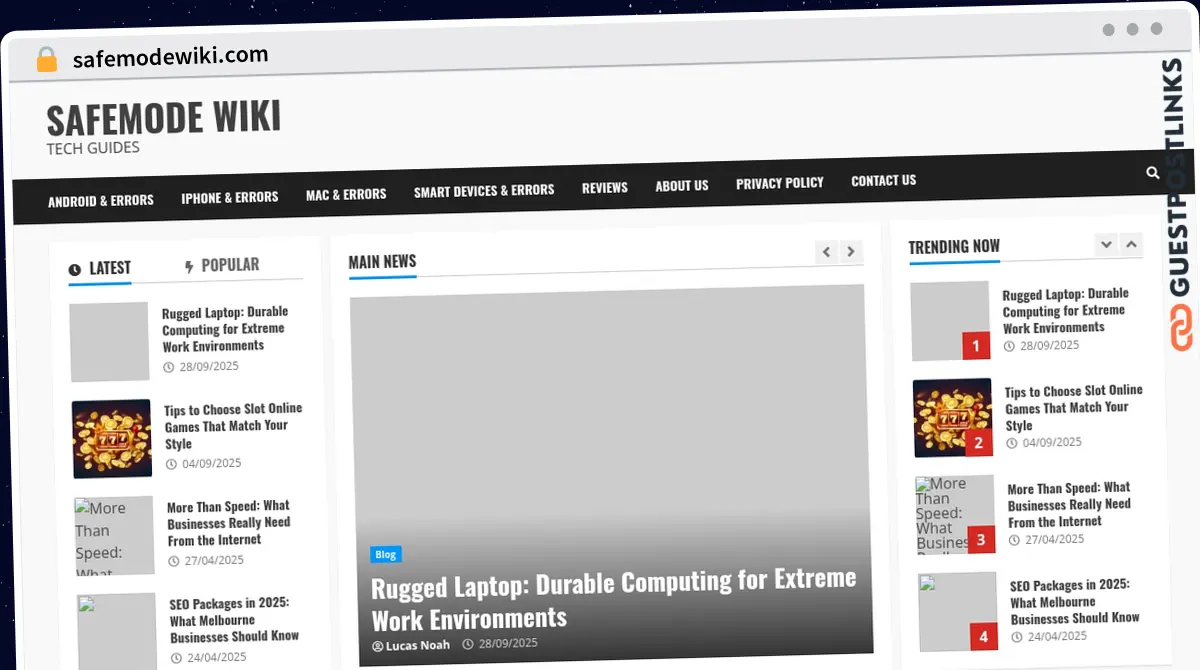The width and height of the screenshot is (1200, 670).
Task: Collapse the Trending Now section with up chevron
Action: pyautogui.click(x=1131, y=244)
